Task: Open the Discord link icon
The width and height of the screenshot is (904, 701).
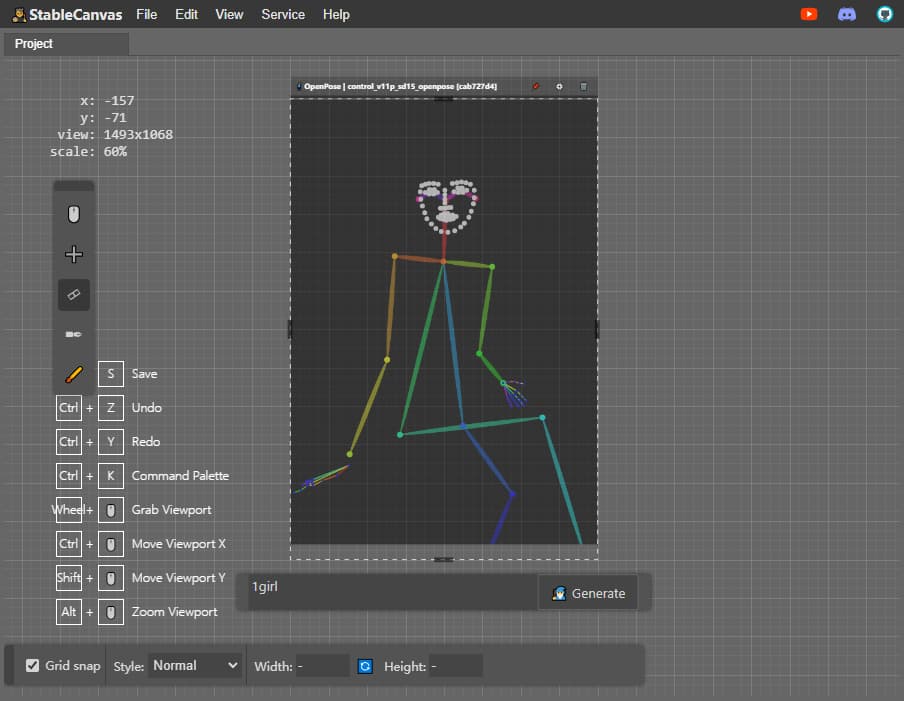Action: (846, 14)
